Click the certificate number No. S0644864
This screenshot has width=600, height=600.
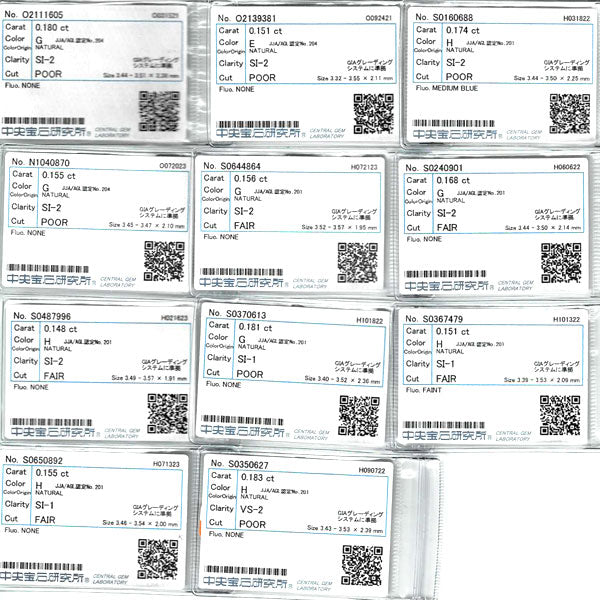[232, 167]
